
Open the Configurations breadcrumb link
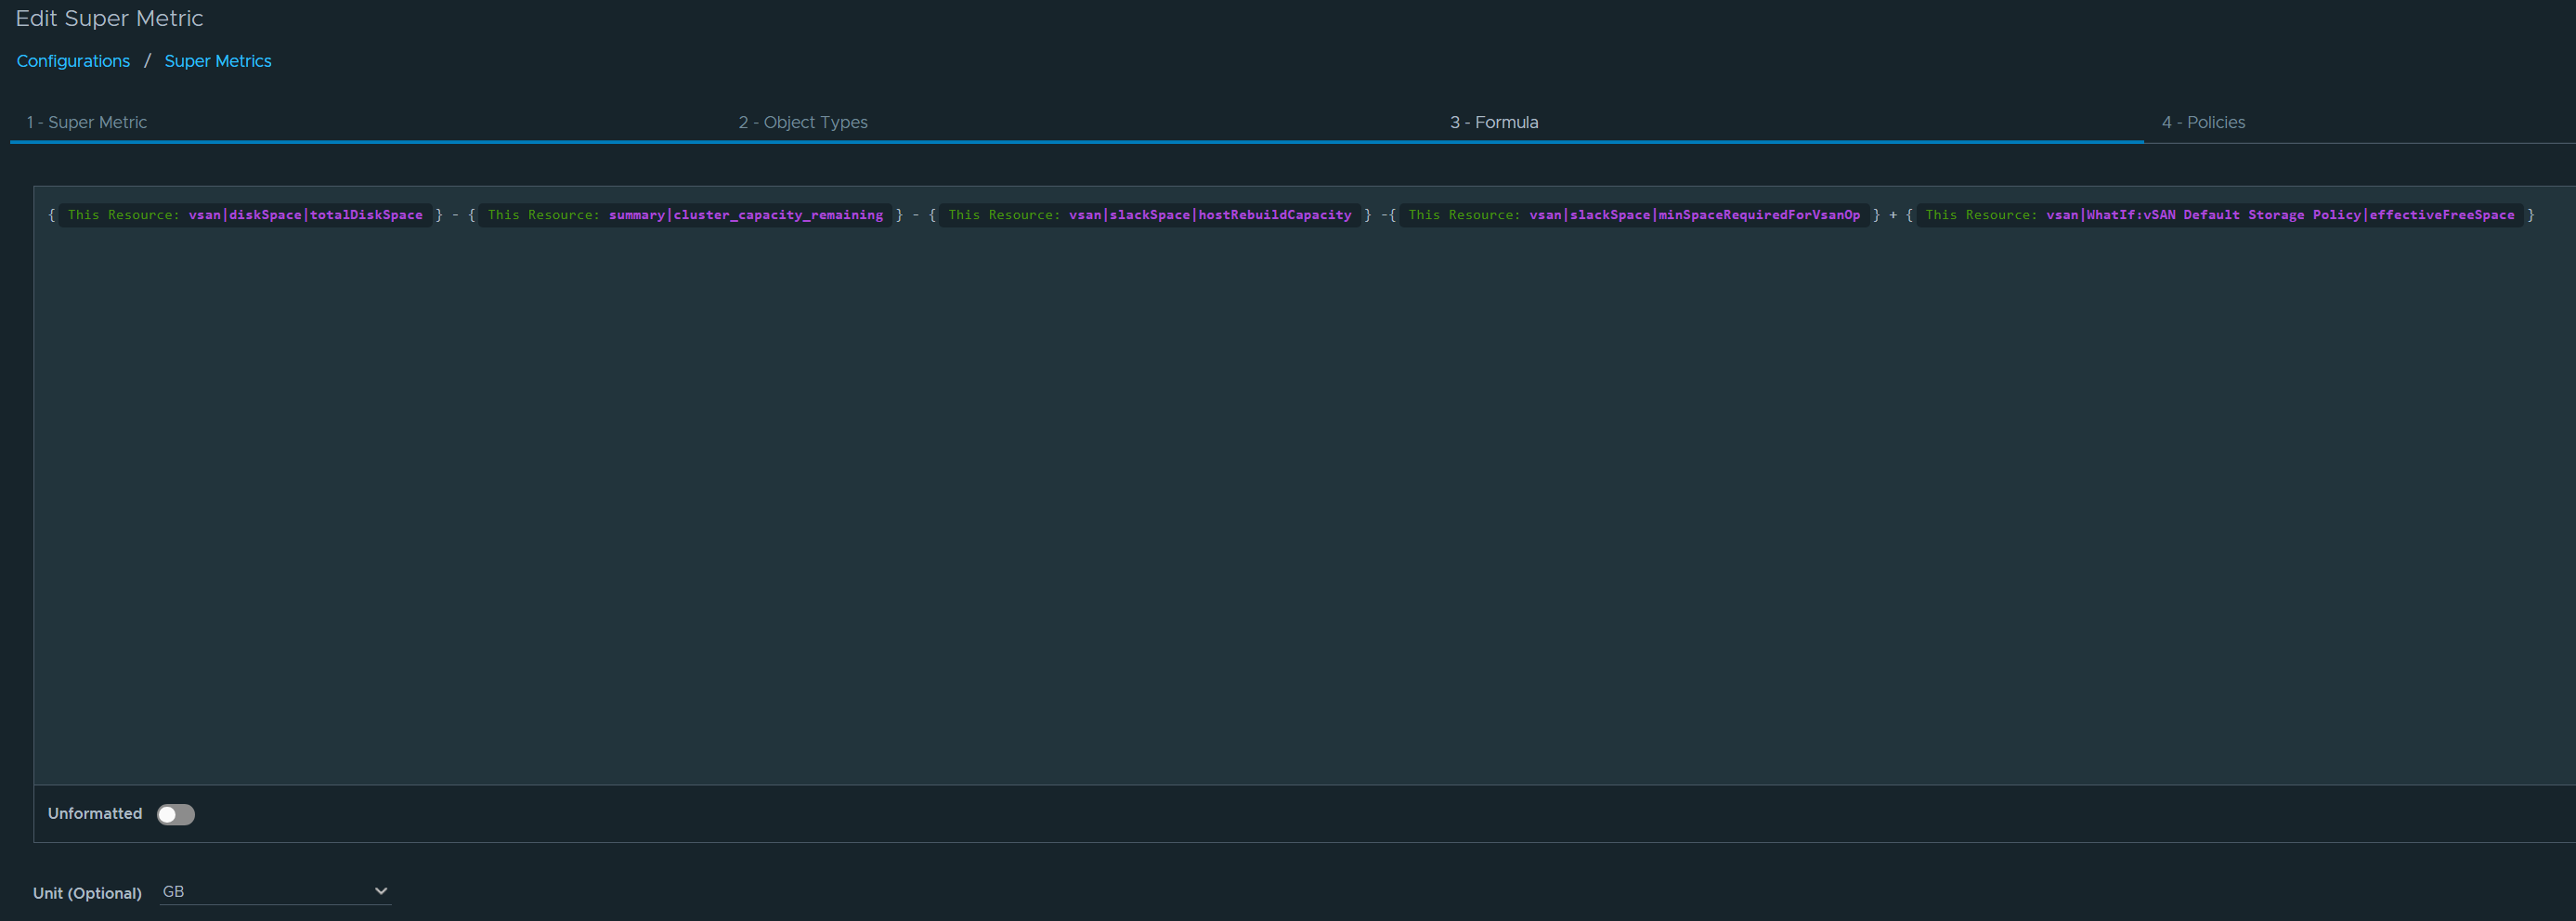coord(73,61)
